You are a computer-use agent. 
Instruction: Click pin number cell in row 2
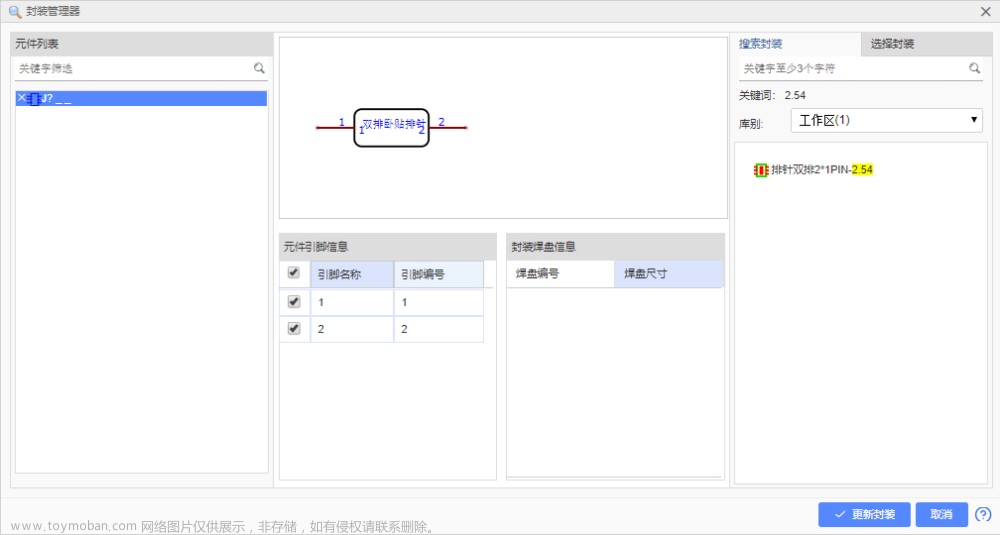tap(439, 329)
